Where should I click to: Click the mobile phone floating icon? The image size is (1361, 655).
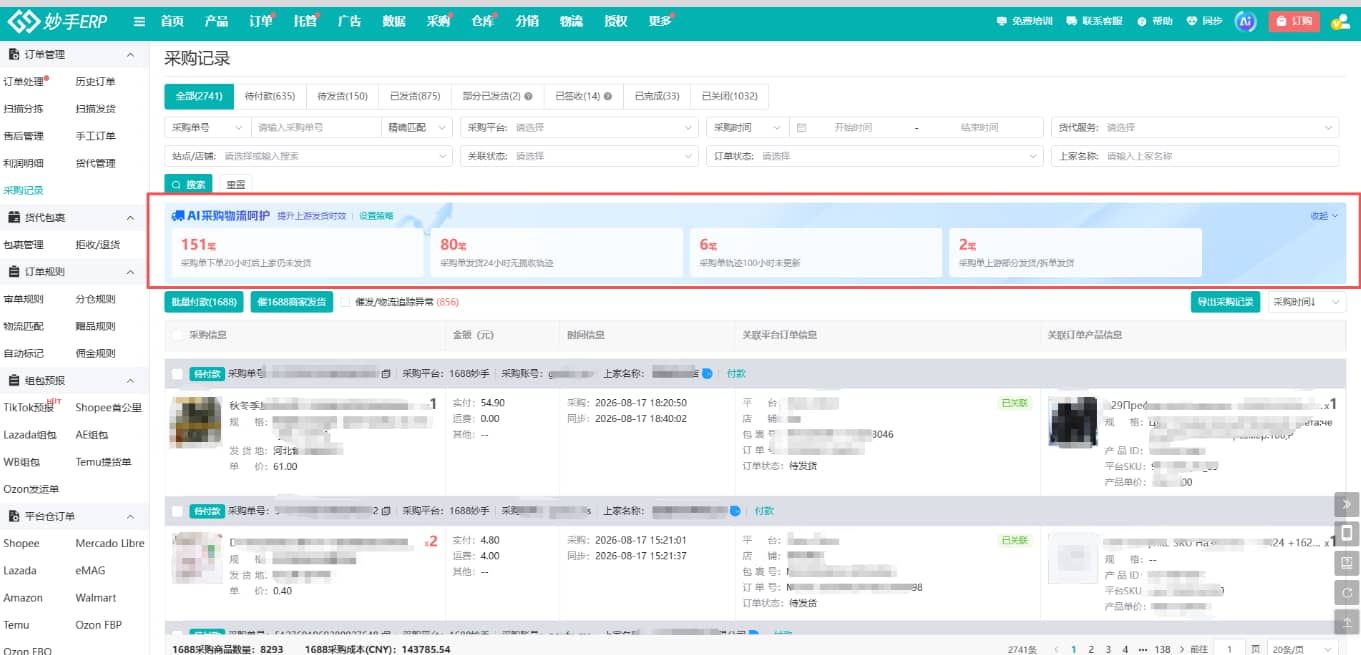(1347, 533)
